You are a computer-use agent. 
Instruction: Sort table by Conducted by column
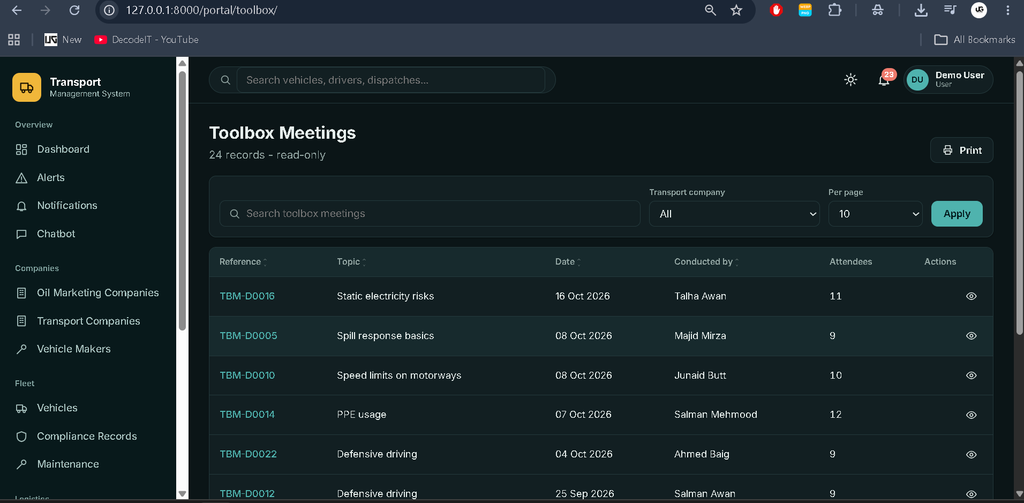click(706, 261)
